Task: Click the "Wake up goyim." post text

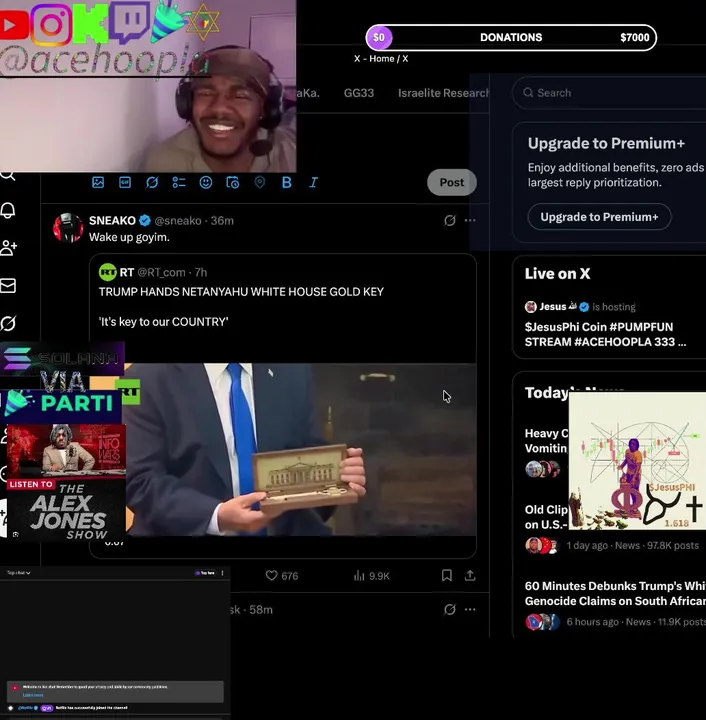Action: 129,237
